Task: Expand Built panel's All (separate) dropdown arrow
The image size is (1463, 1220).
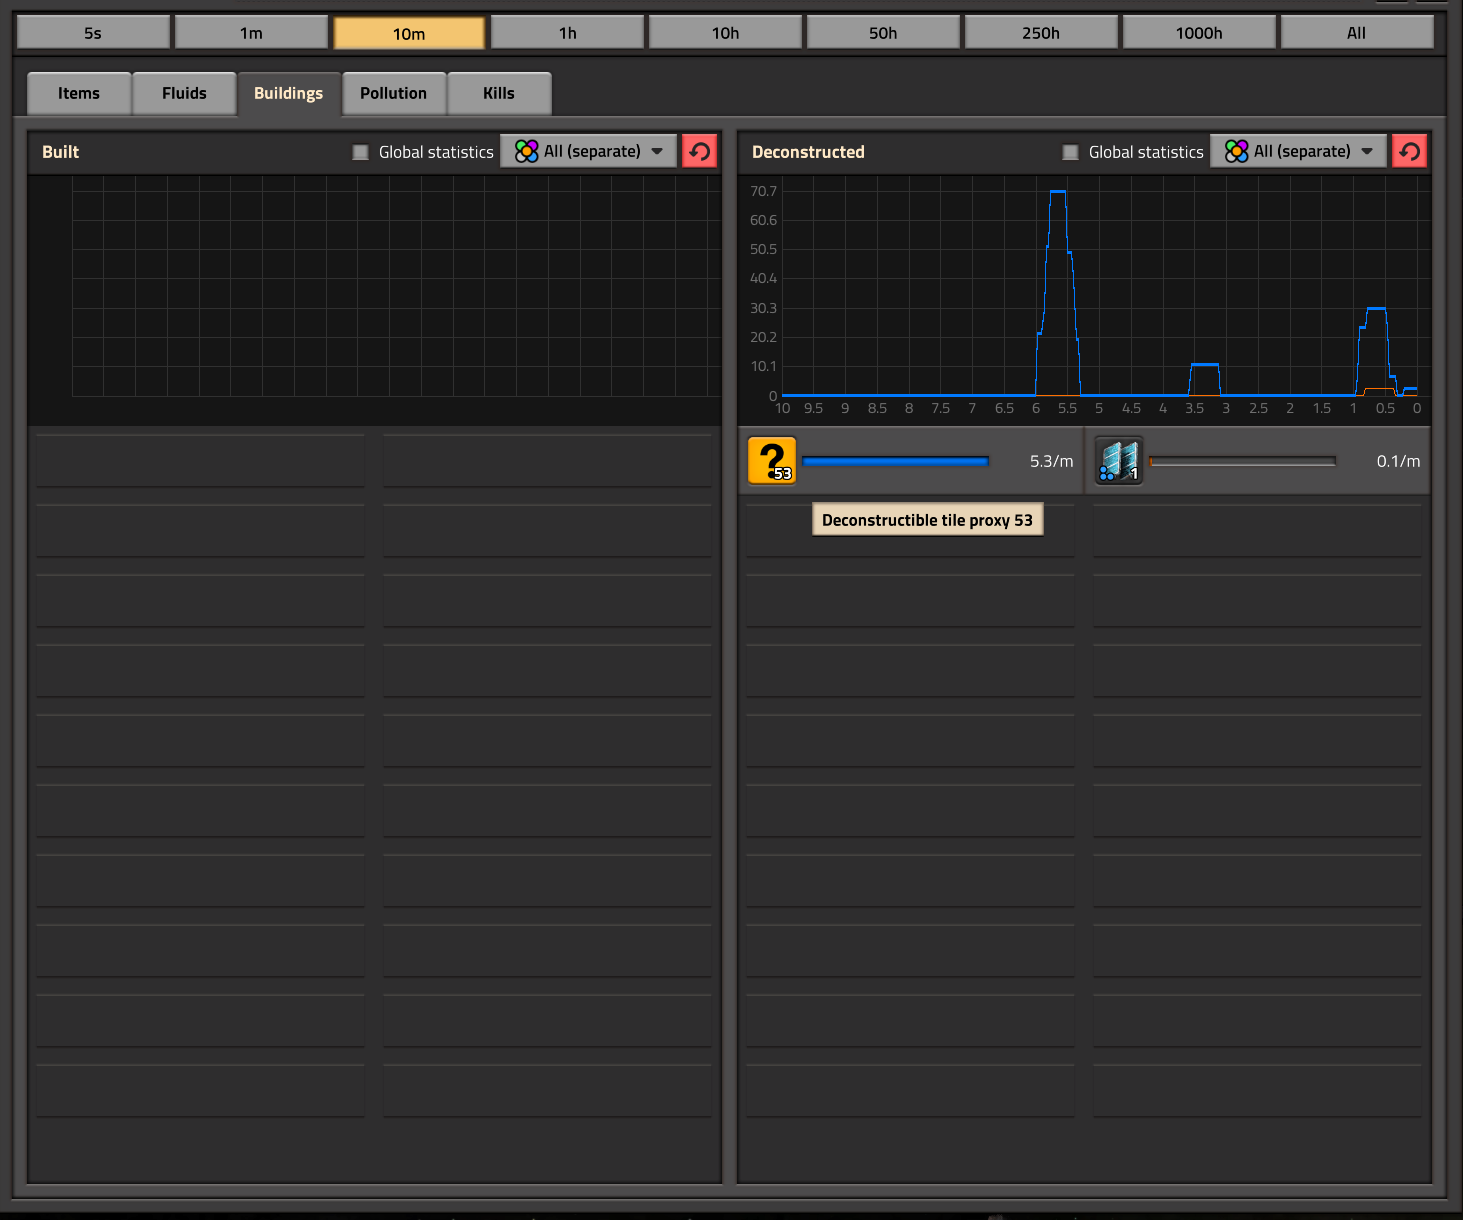Action: point(657,152)
